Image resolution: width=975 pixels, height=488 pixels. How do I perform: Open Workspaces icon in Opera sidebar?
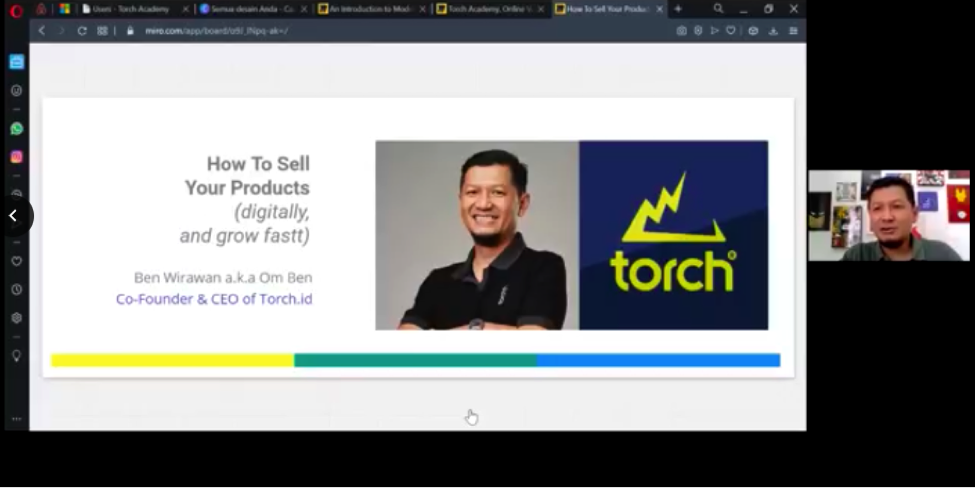tap(17, 62)
